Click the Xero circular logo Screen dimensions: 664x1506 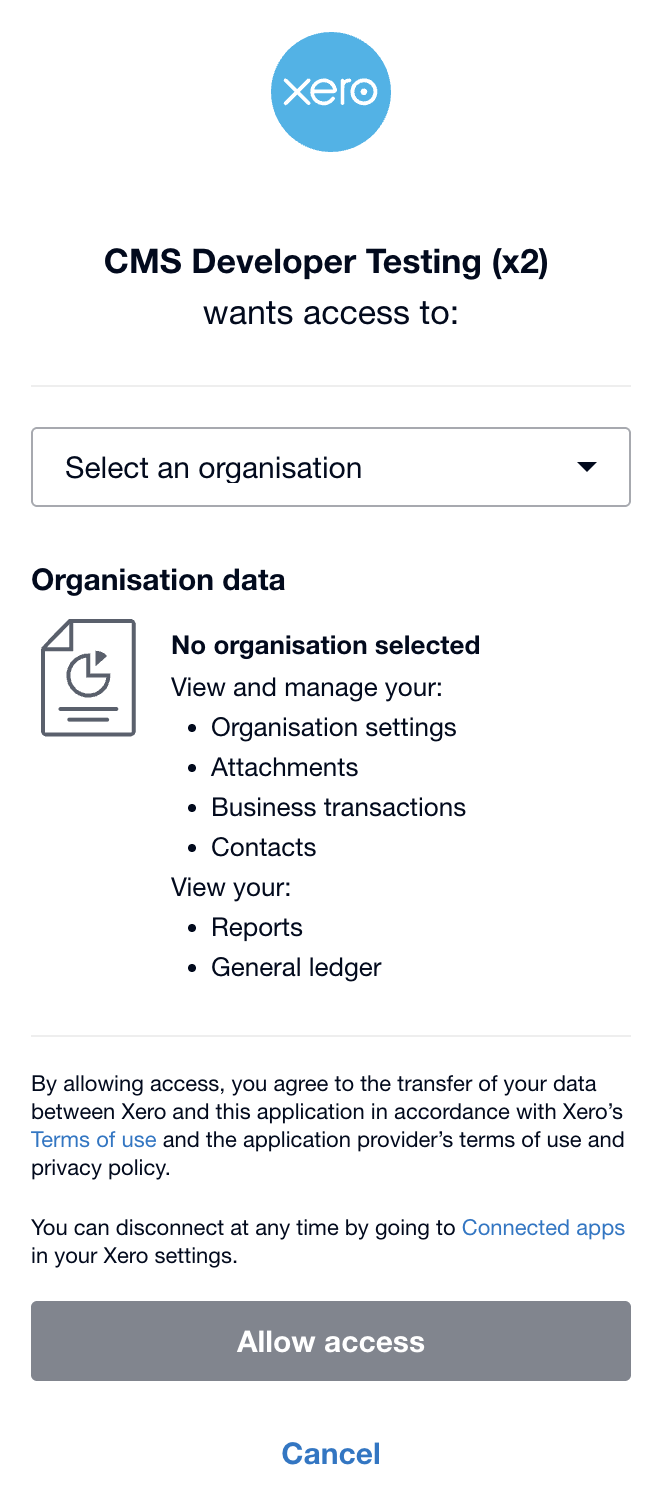(x=331, y=92)
